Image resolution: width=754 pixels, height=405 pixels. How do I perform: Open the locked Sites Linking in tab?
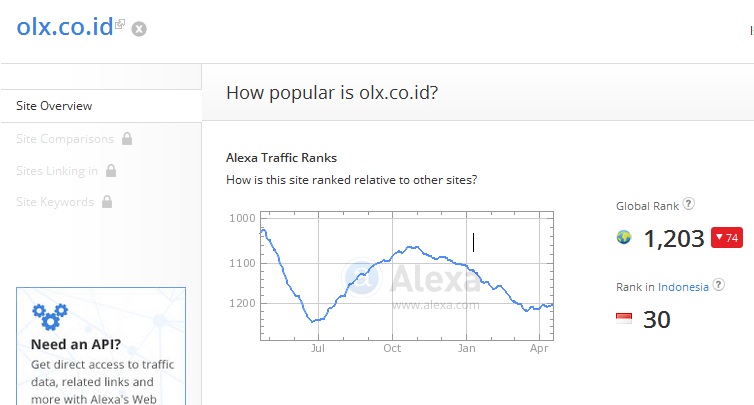coord(57,171)
